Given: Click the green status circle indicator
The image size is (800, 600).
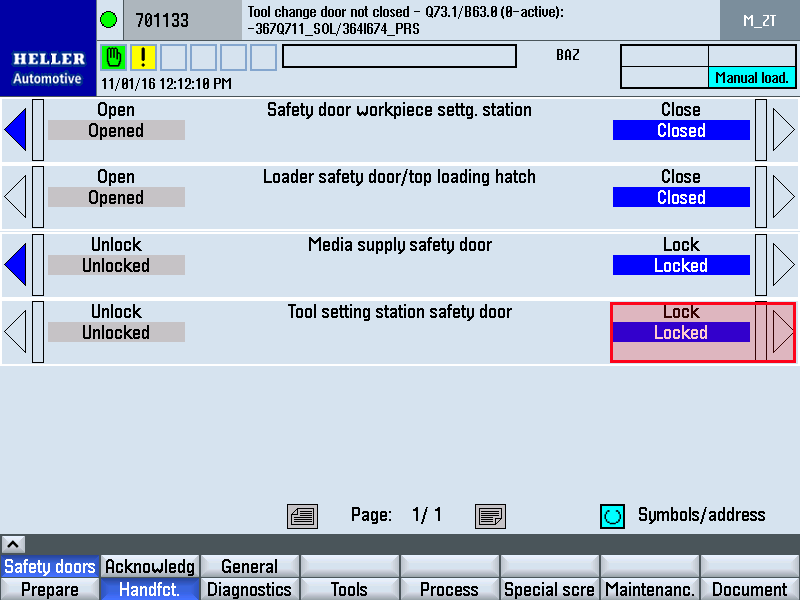Looking at the screenshot, I should (x=109, y=19).
